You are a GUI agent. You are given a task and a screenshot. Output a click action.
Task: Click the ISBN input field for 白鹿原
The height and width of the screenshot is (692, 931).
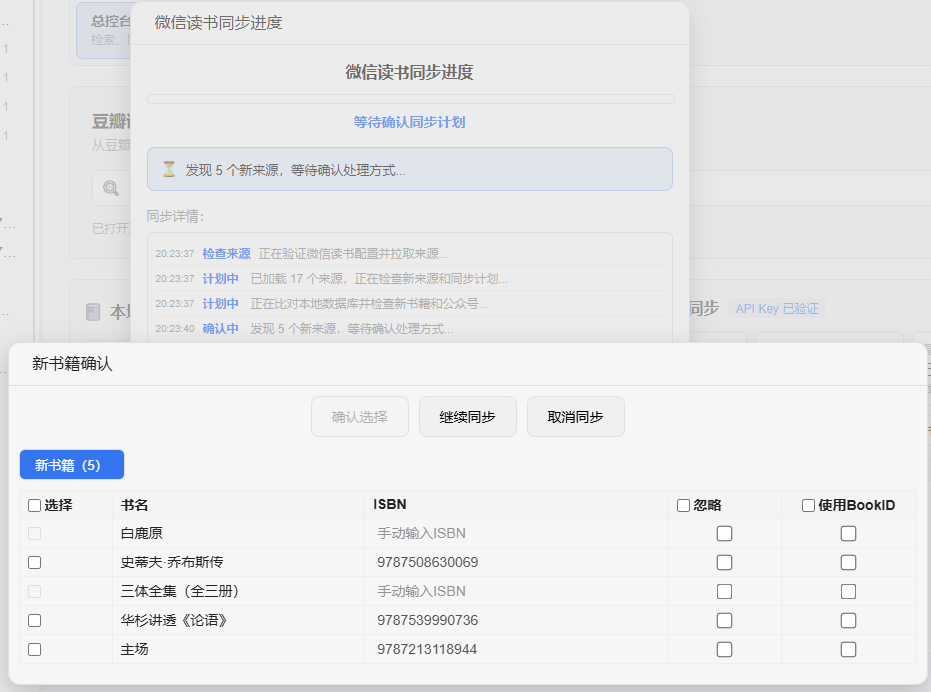(516, 533)
